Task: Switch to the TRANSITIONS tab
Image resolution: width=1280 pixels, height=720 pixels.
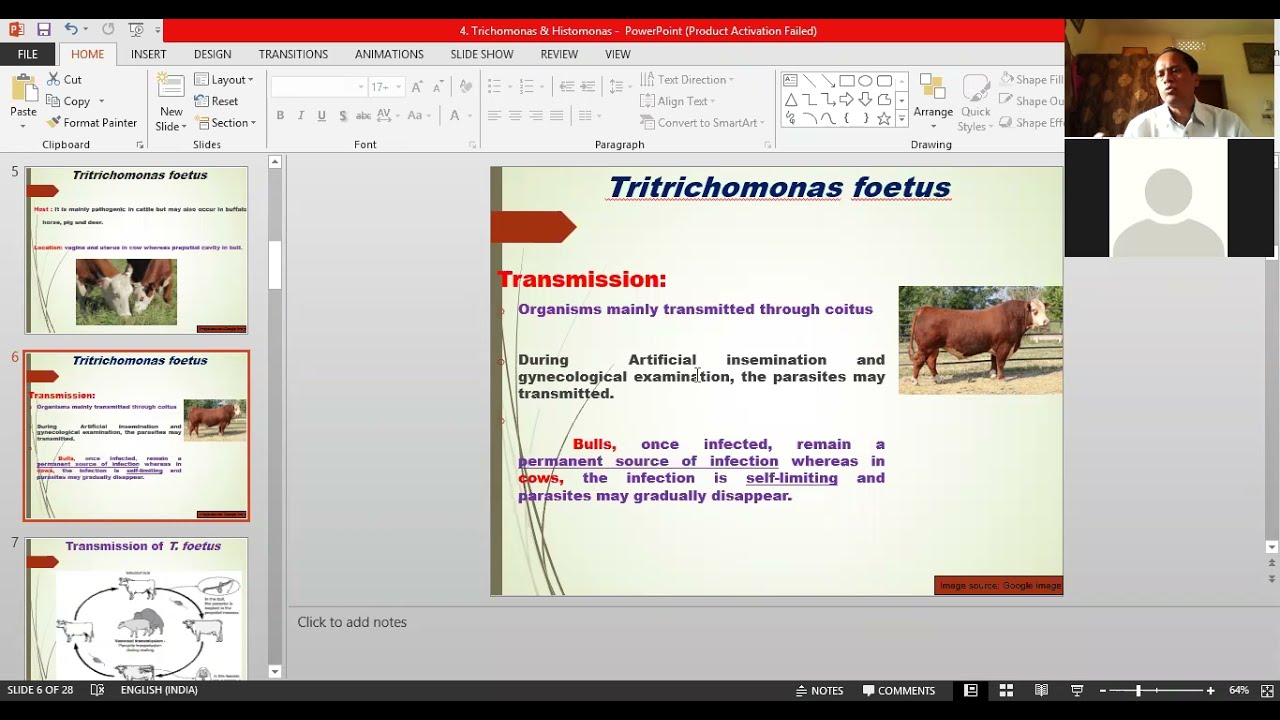Action: click(x=293, y=54)
